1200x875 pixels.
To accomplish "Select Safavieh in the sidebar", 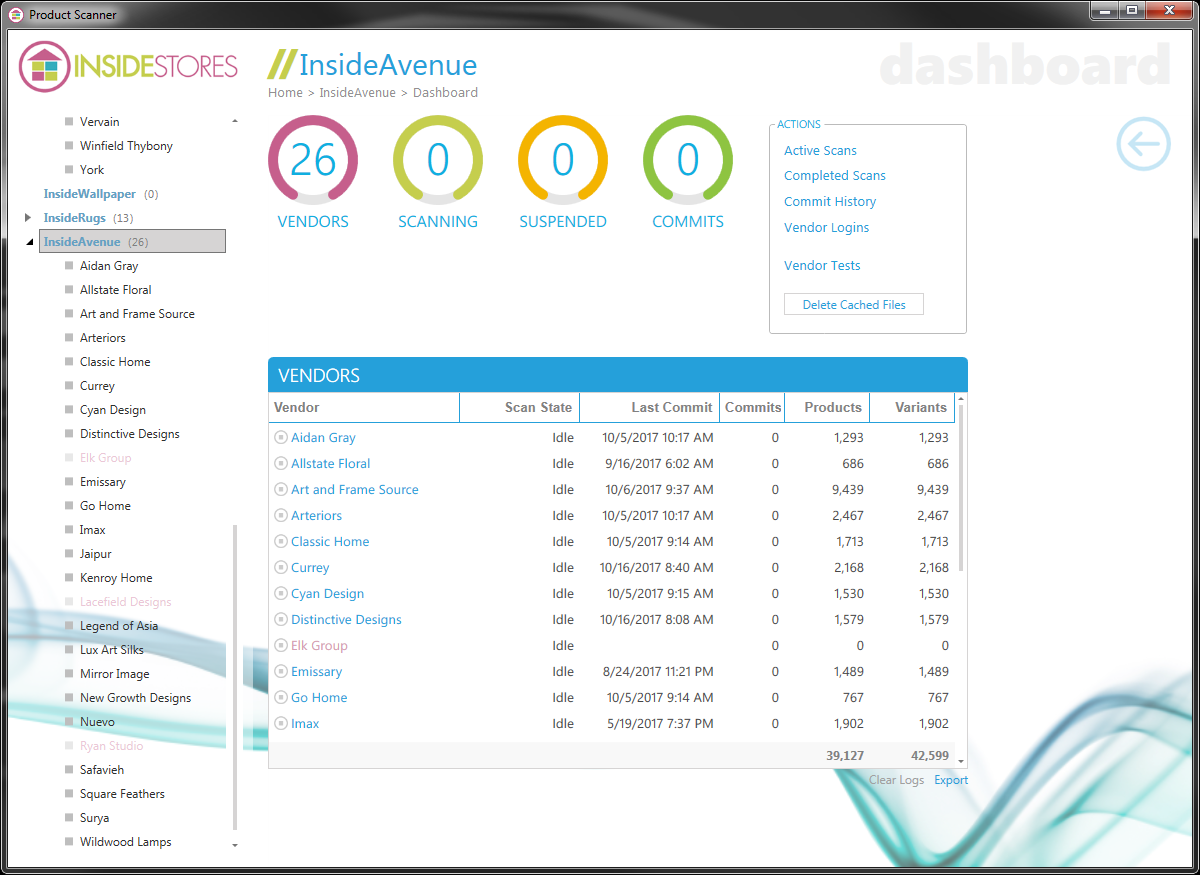I will tap(102, 770).
